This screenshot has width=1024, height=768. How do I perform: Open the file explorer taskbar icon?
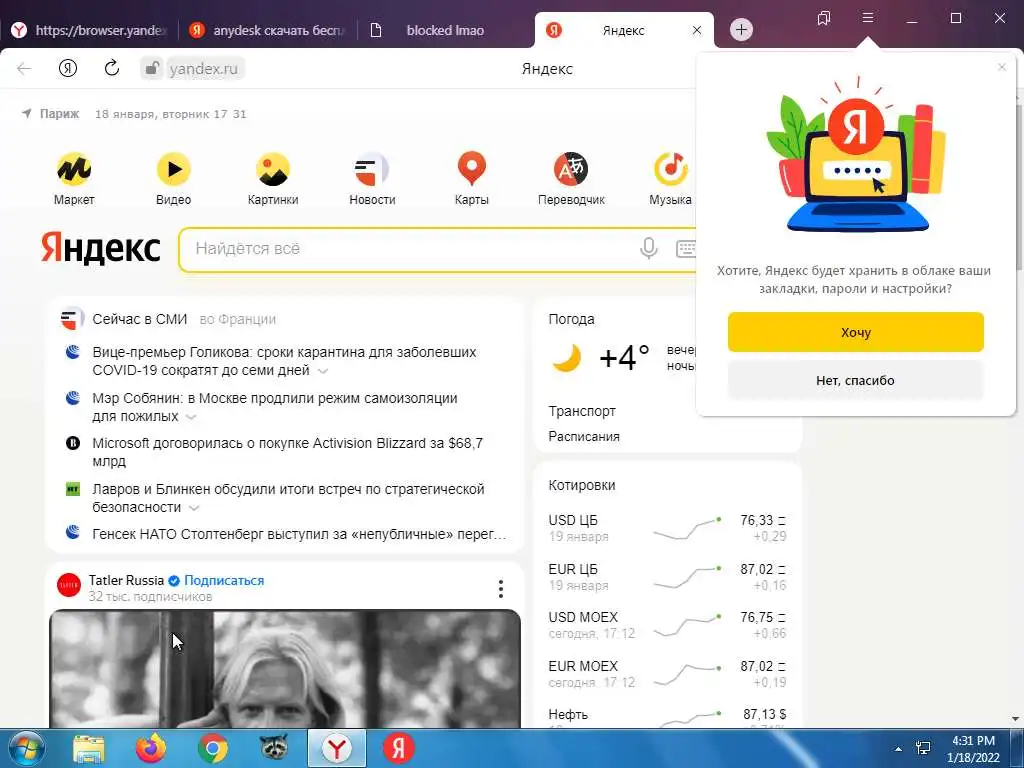[x=89, y=748]
